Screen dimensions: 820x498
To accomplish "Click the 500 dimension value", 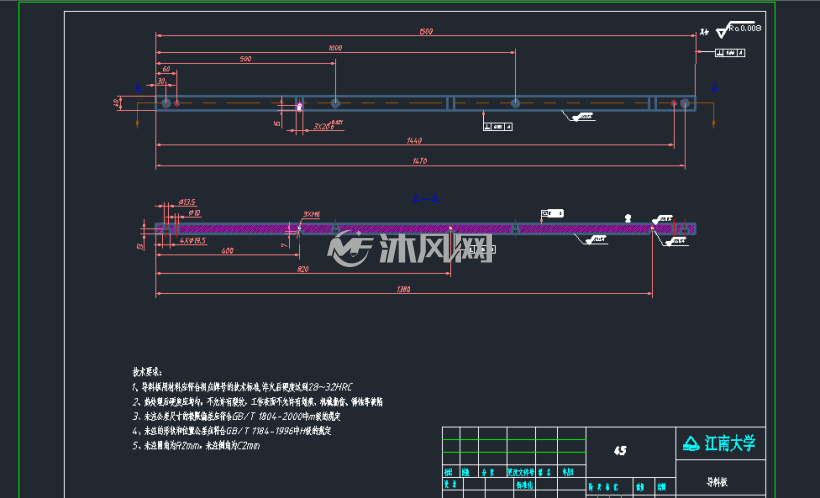I will click(245, 59).
